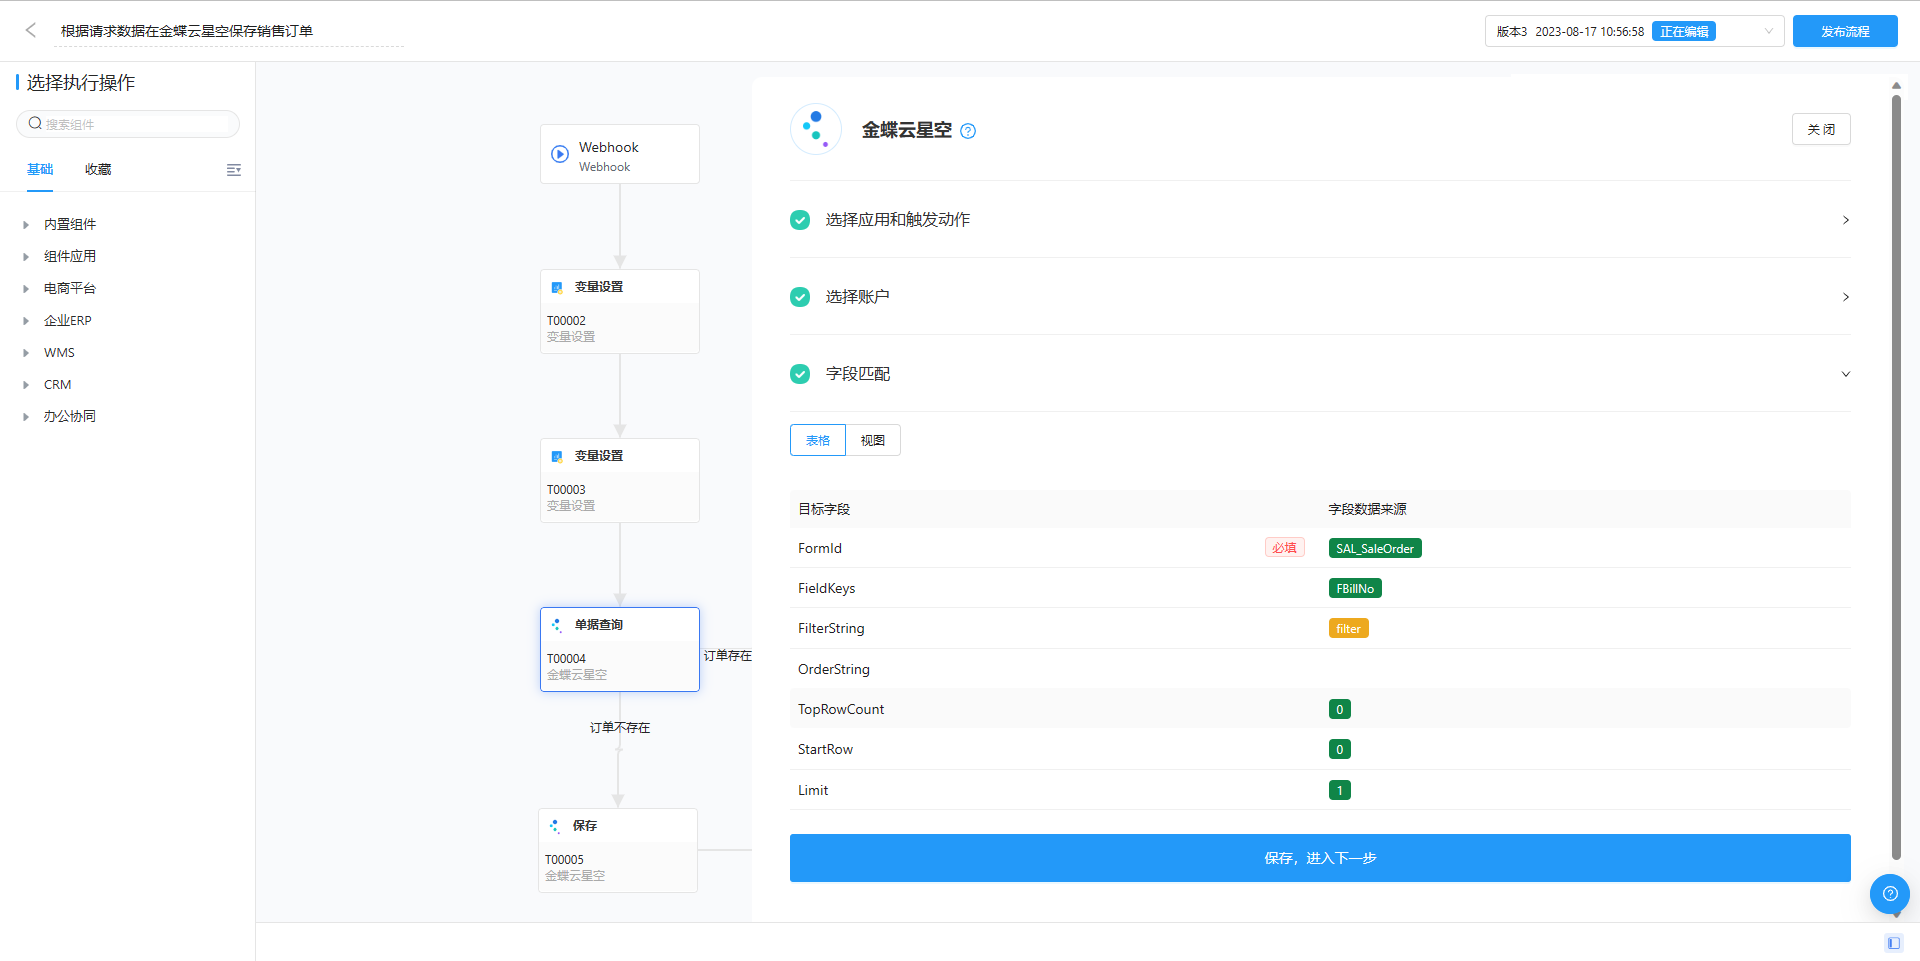Viewport: 1920px width, 961px height.
Task: Click the workflow title input field
Action: click(x=229, y=31)
